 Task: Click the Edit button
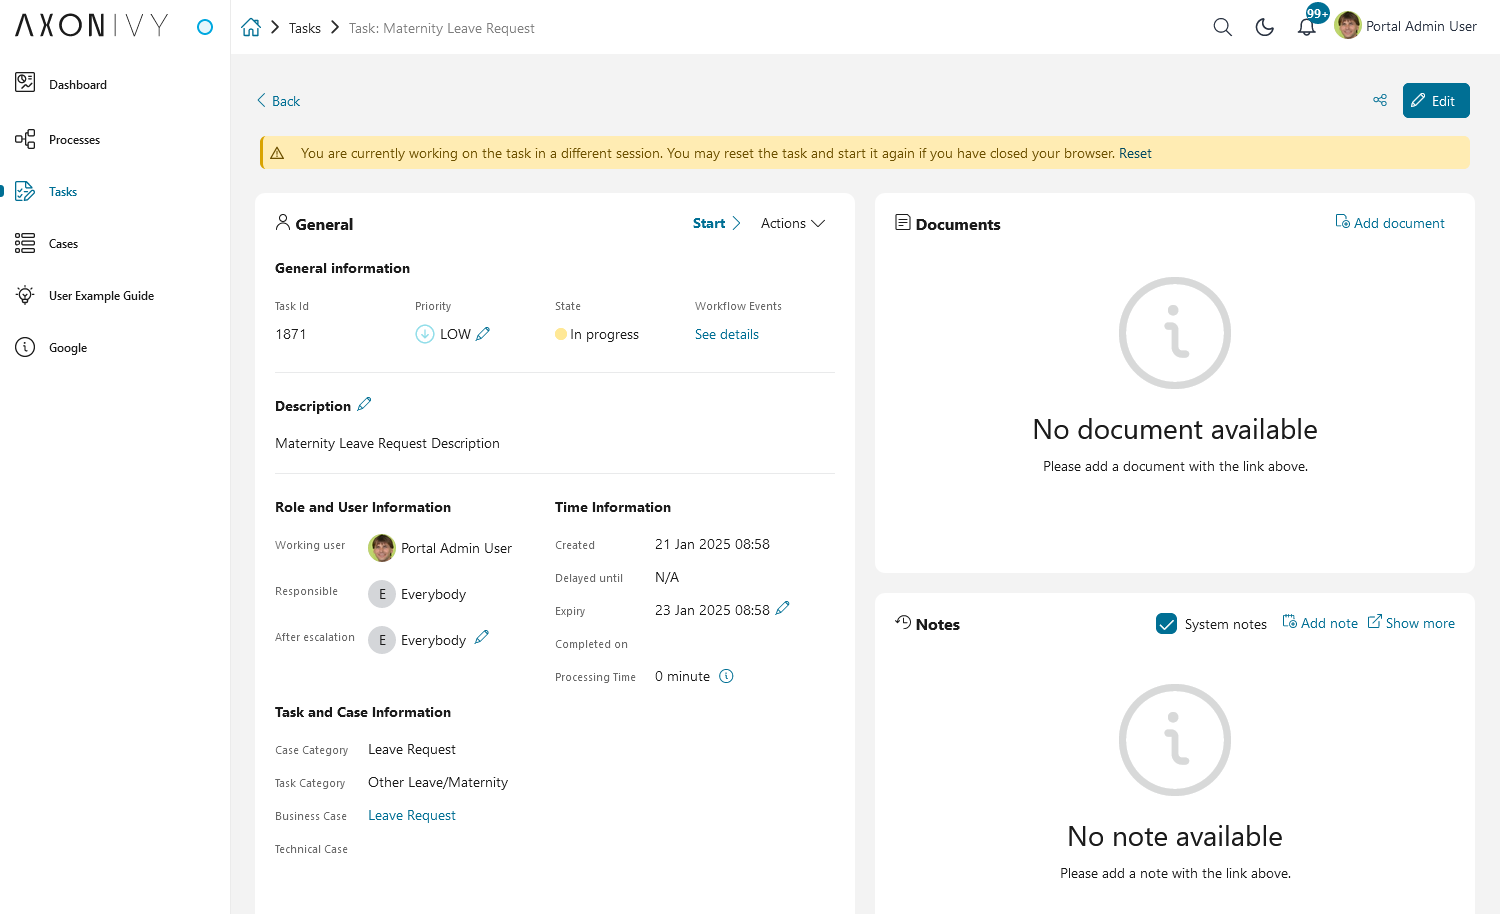tap(1436, 100)
